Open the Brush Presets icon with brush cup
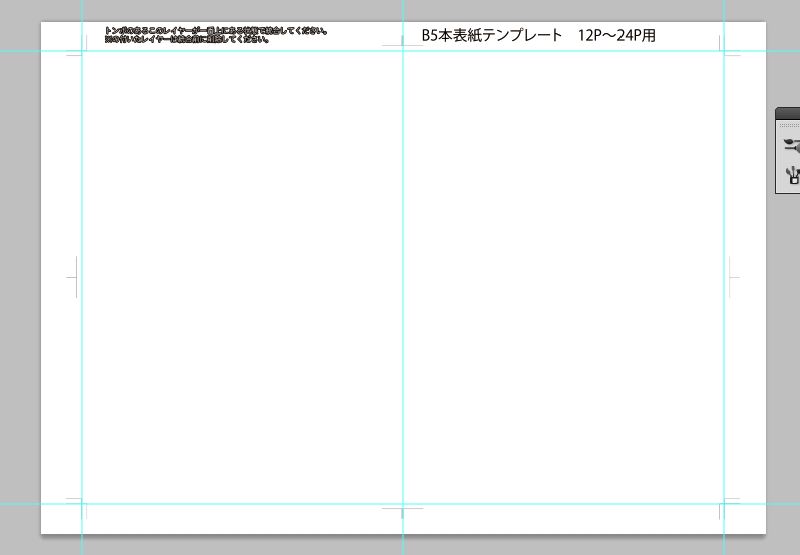Image resolution: width=800 pixels, height=555 pixels. point(792,175)
